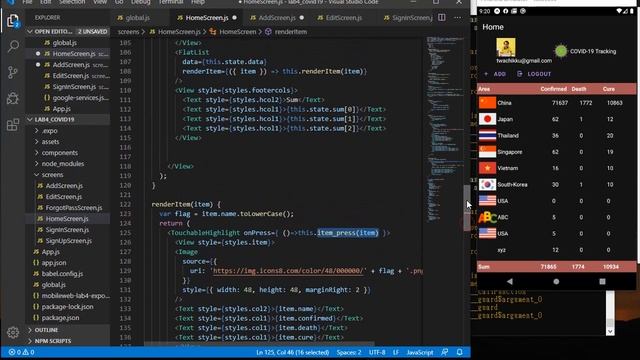640x360 pixels.
Task: Tap the emulator Recents square button
Action: (602, 281)
